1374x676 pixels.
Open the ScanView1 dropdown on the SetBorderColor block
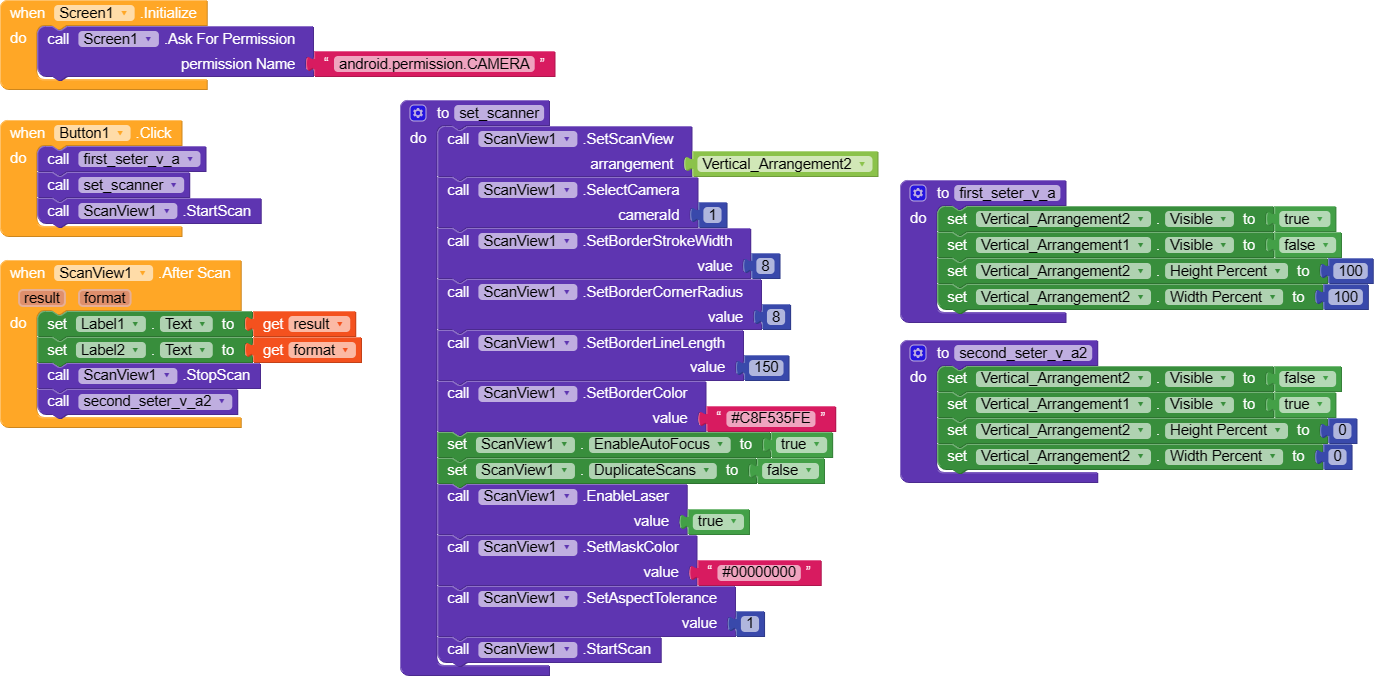coord(528,393)
